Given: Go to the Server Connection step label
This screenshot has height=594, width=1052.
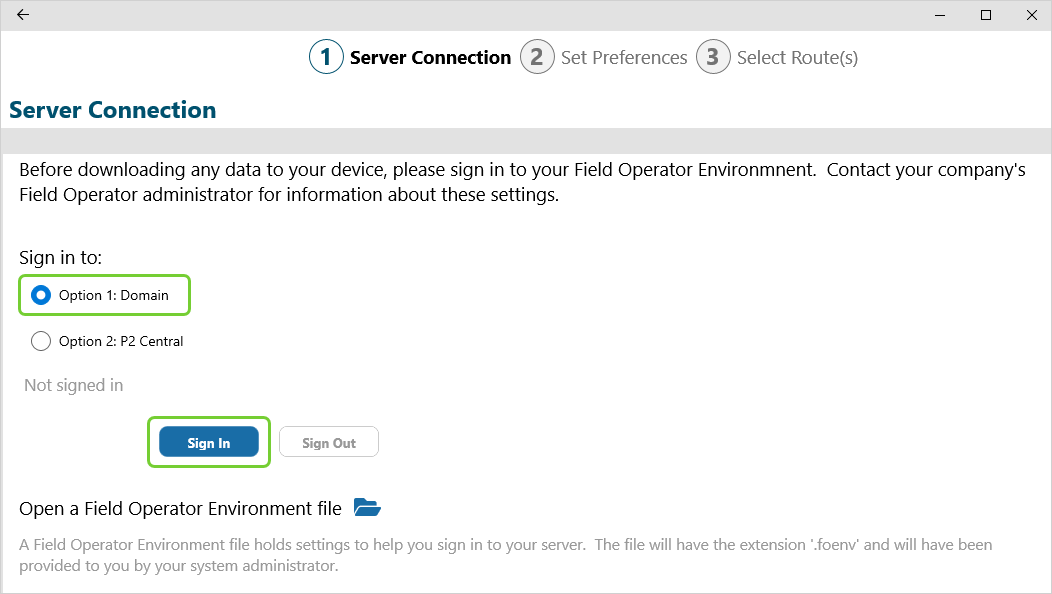Looking at the screenshot, I should [x=430, y=57].
